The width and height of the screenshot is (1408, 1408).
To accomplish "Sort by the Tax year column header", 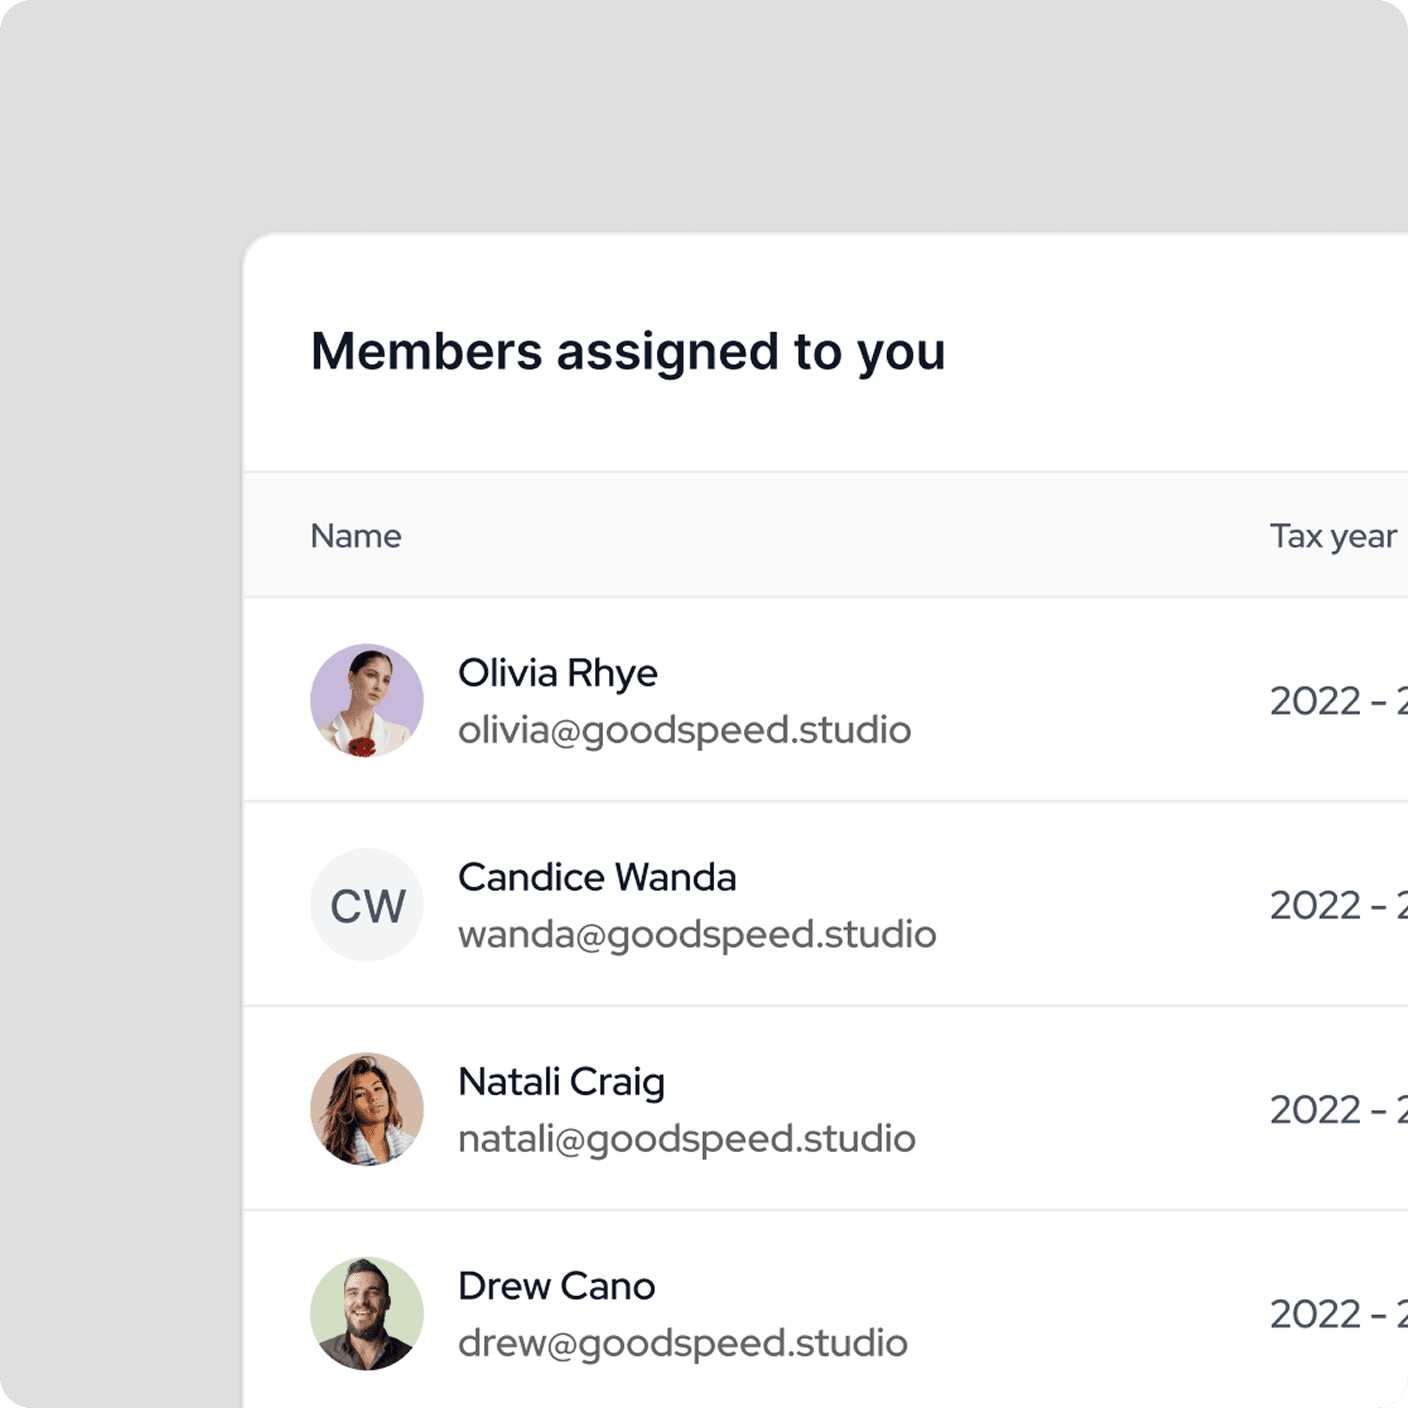I will click(x=1333, y=536).
